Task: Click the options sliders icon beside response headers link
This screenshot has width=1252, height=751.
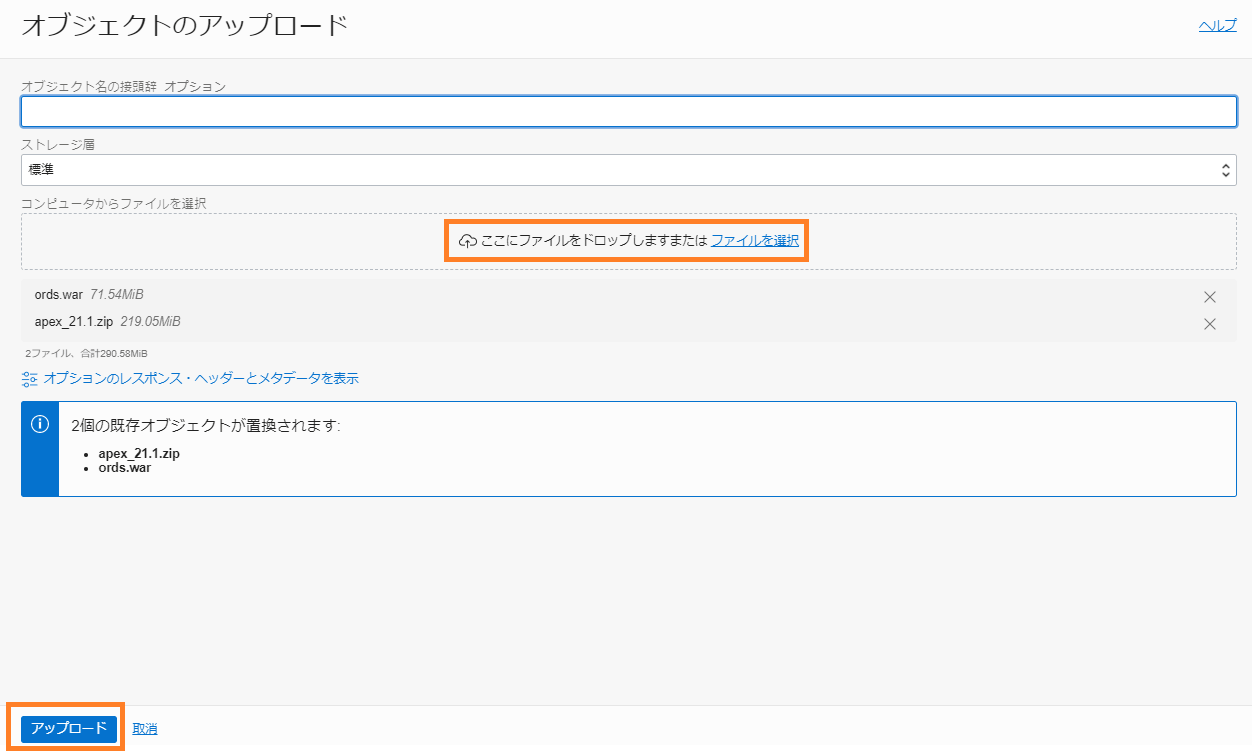Action: click(30, 379)
